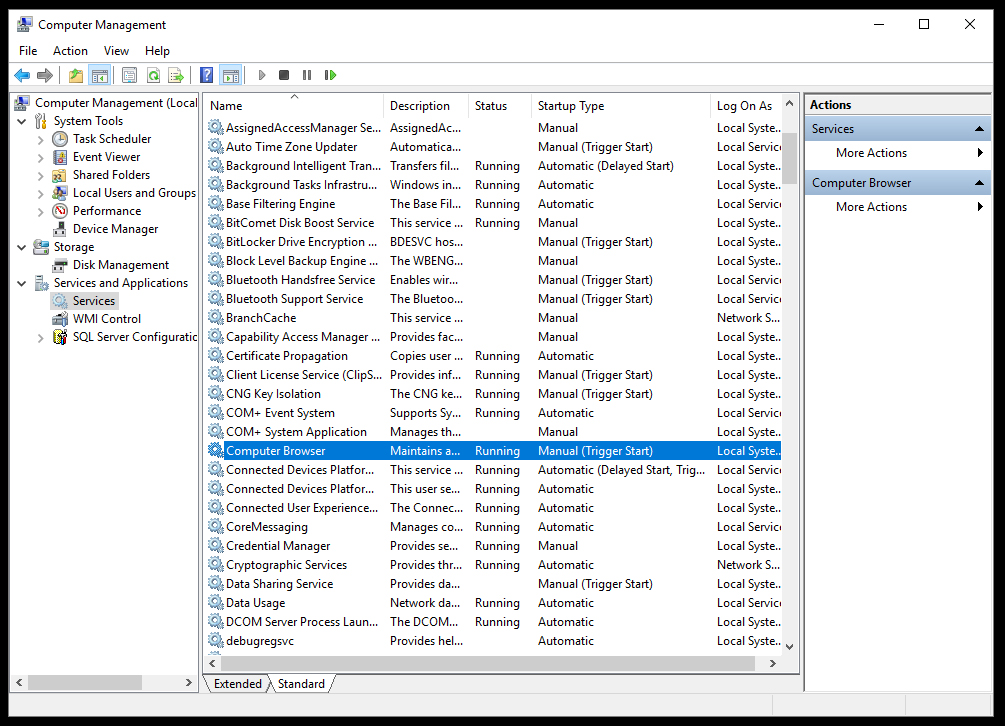
Task: Click the services list horizontal scrollbar thumb
Action: [x=488, y=664]
